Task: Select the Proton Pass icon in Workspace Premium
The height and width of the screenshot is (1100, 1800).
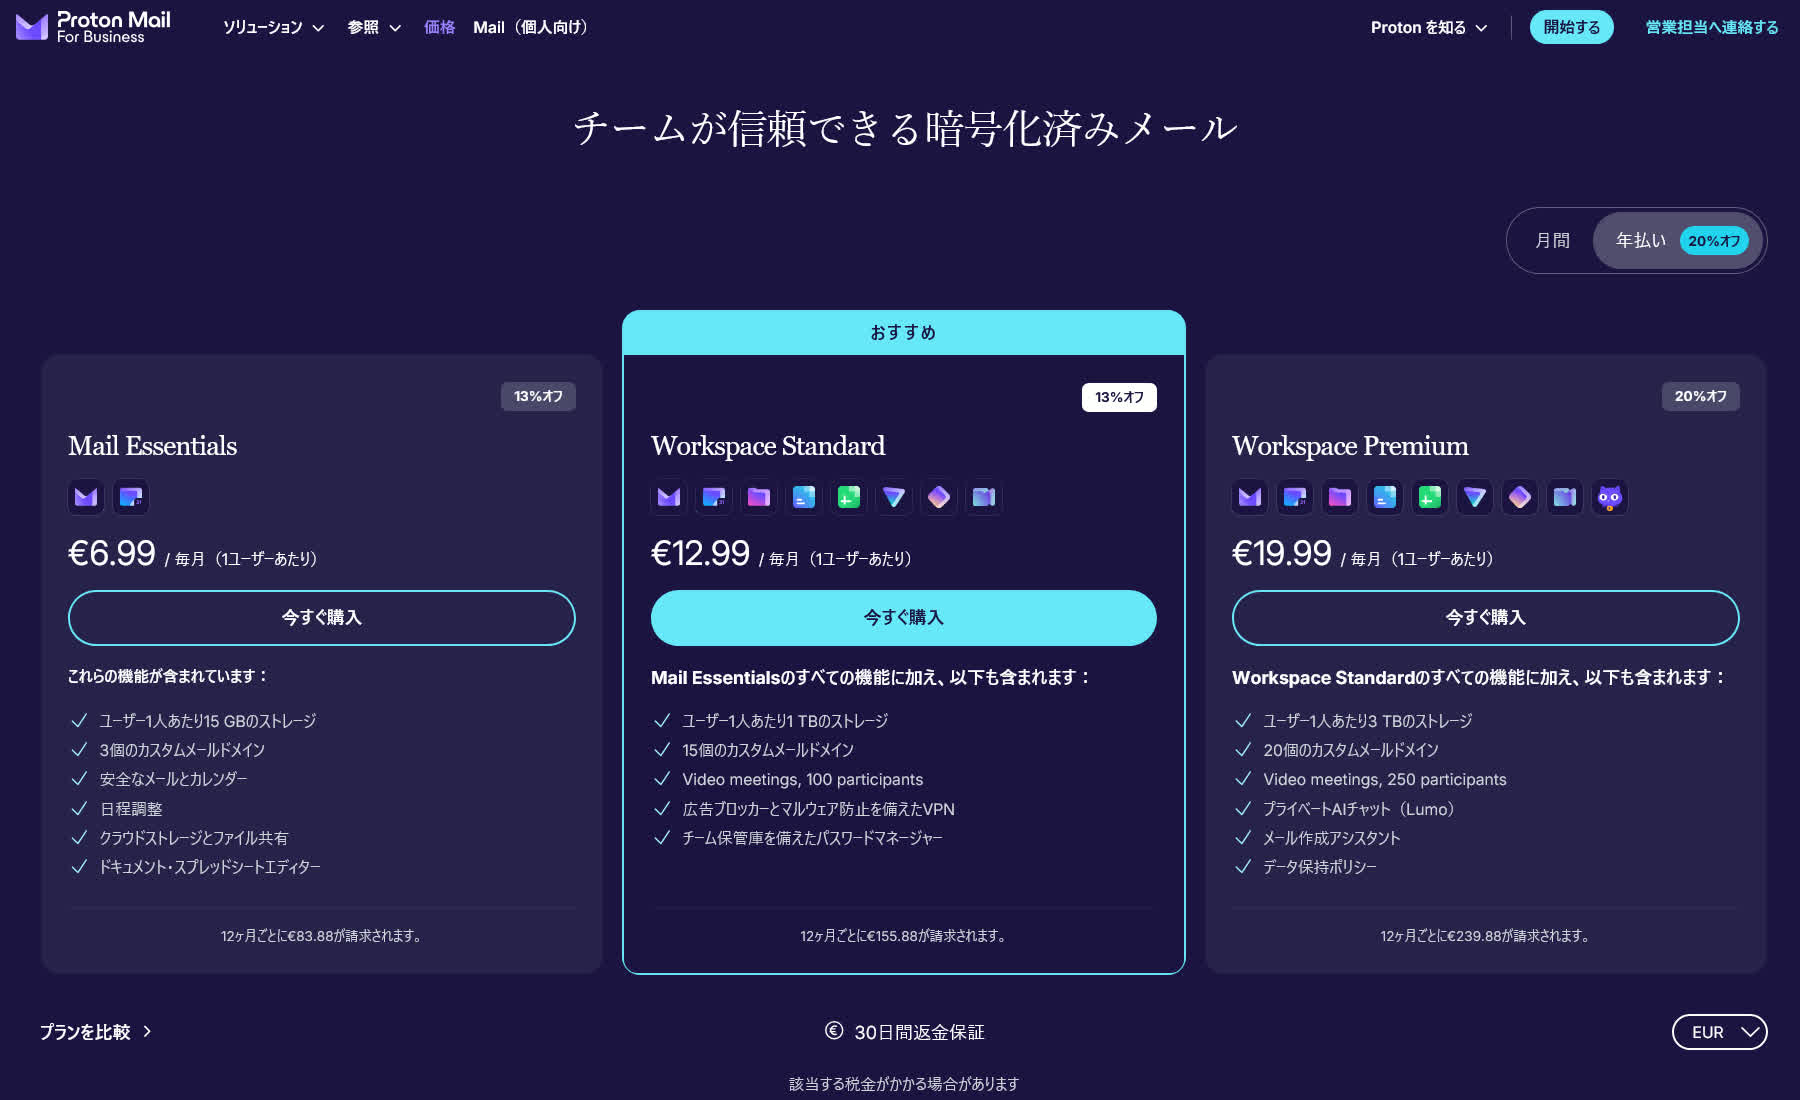Action: [x=1519, y=497]
